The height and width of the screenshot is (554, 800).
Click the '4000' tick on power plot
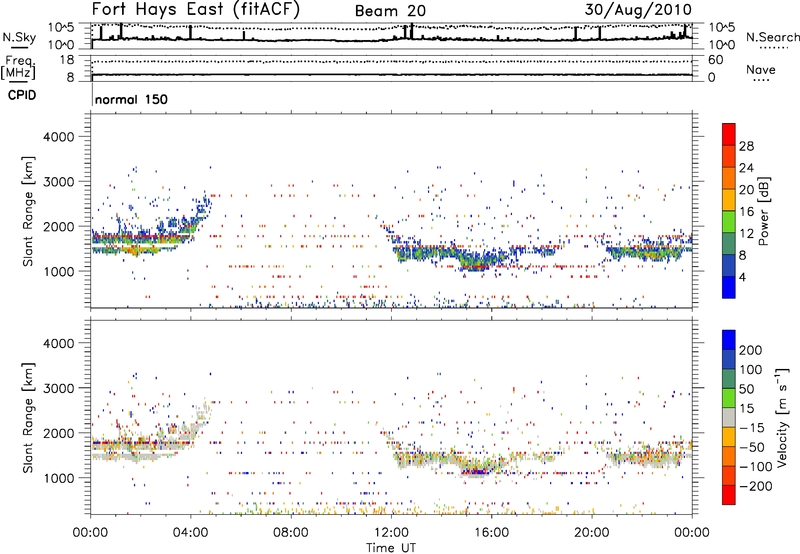tap(58, 137)
